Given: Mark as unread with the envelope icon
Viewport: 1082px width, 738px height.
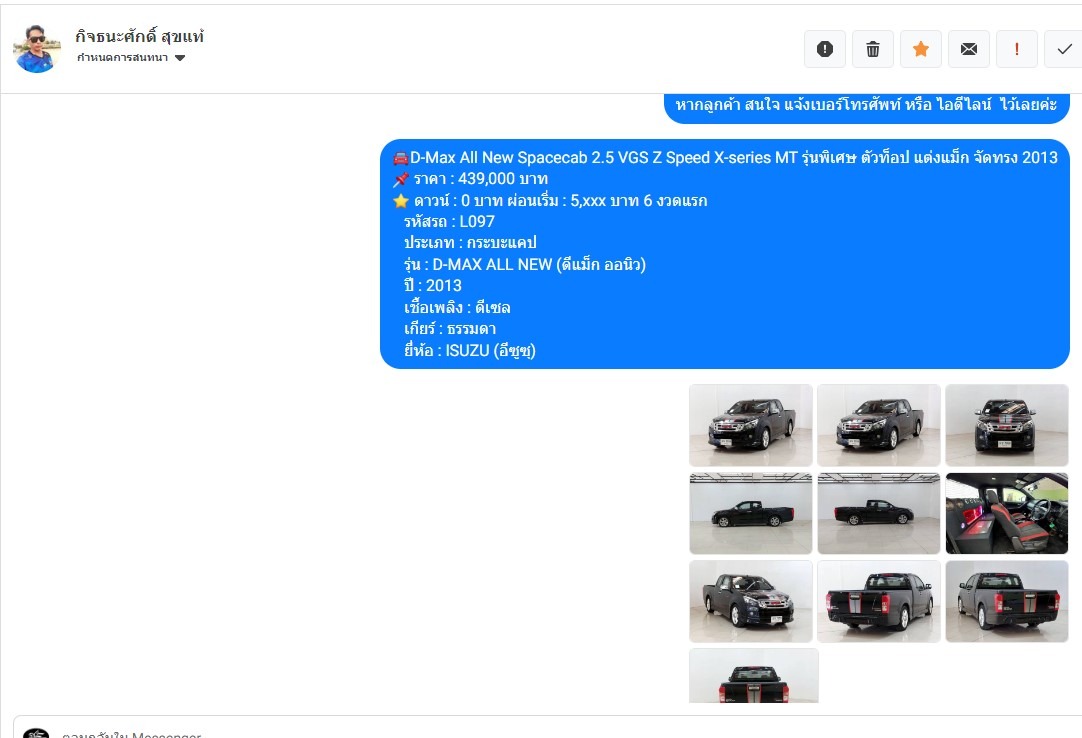Looking at the screenshot, I should [x=969, y=49].
